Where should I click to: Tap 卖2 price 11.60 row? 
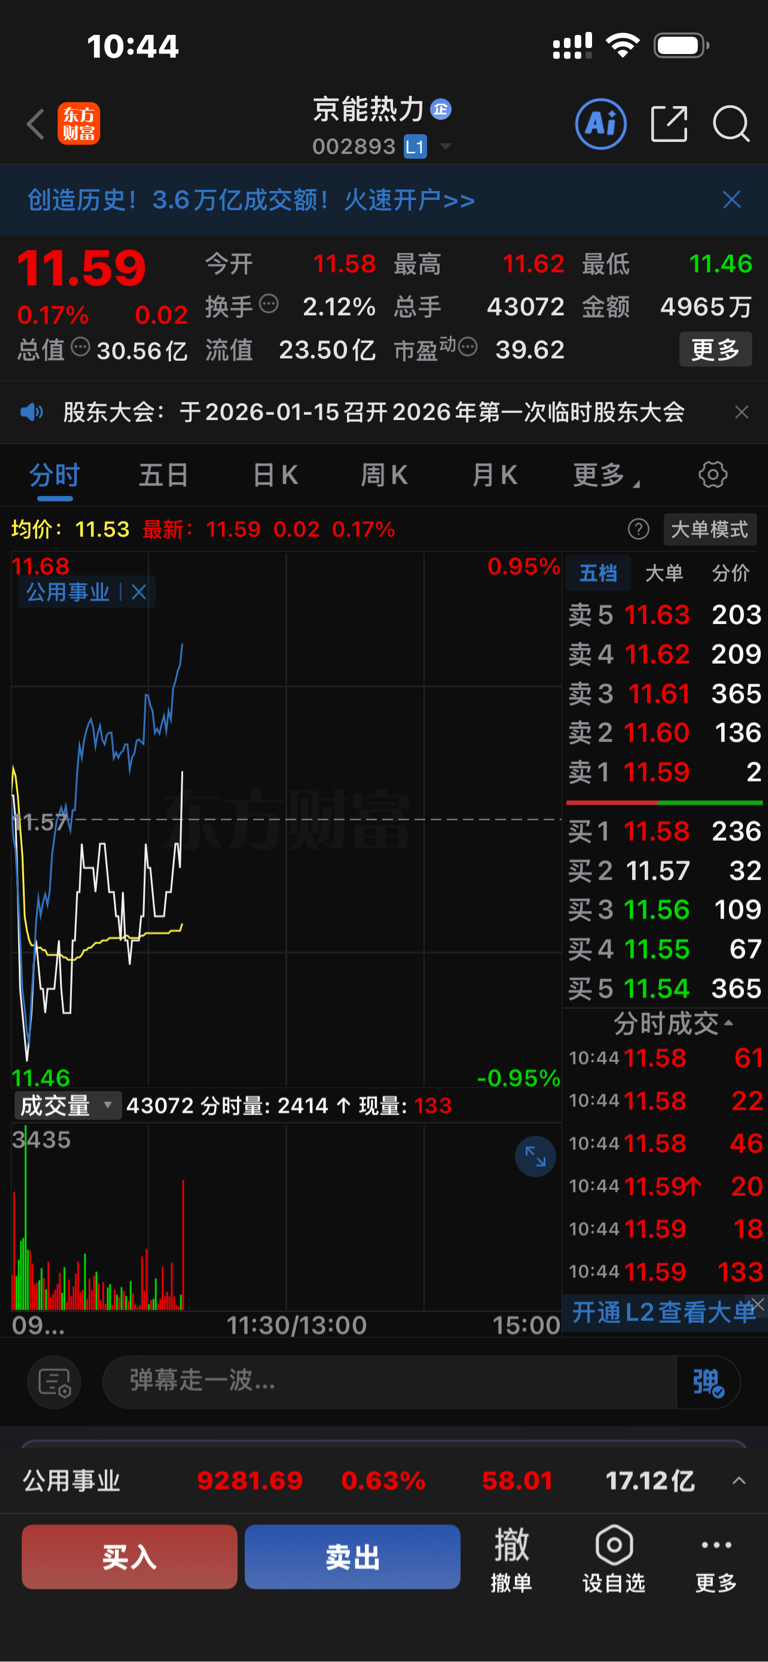coord(664,732)
